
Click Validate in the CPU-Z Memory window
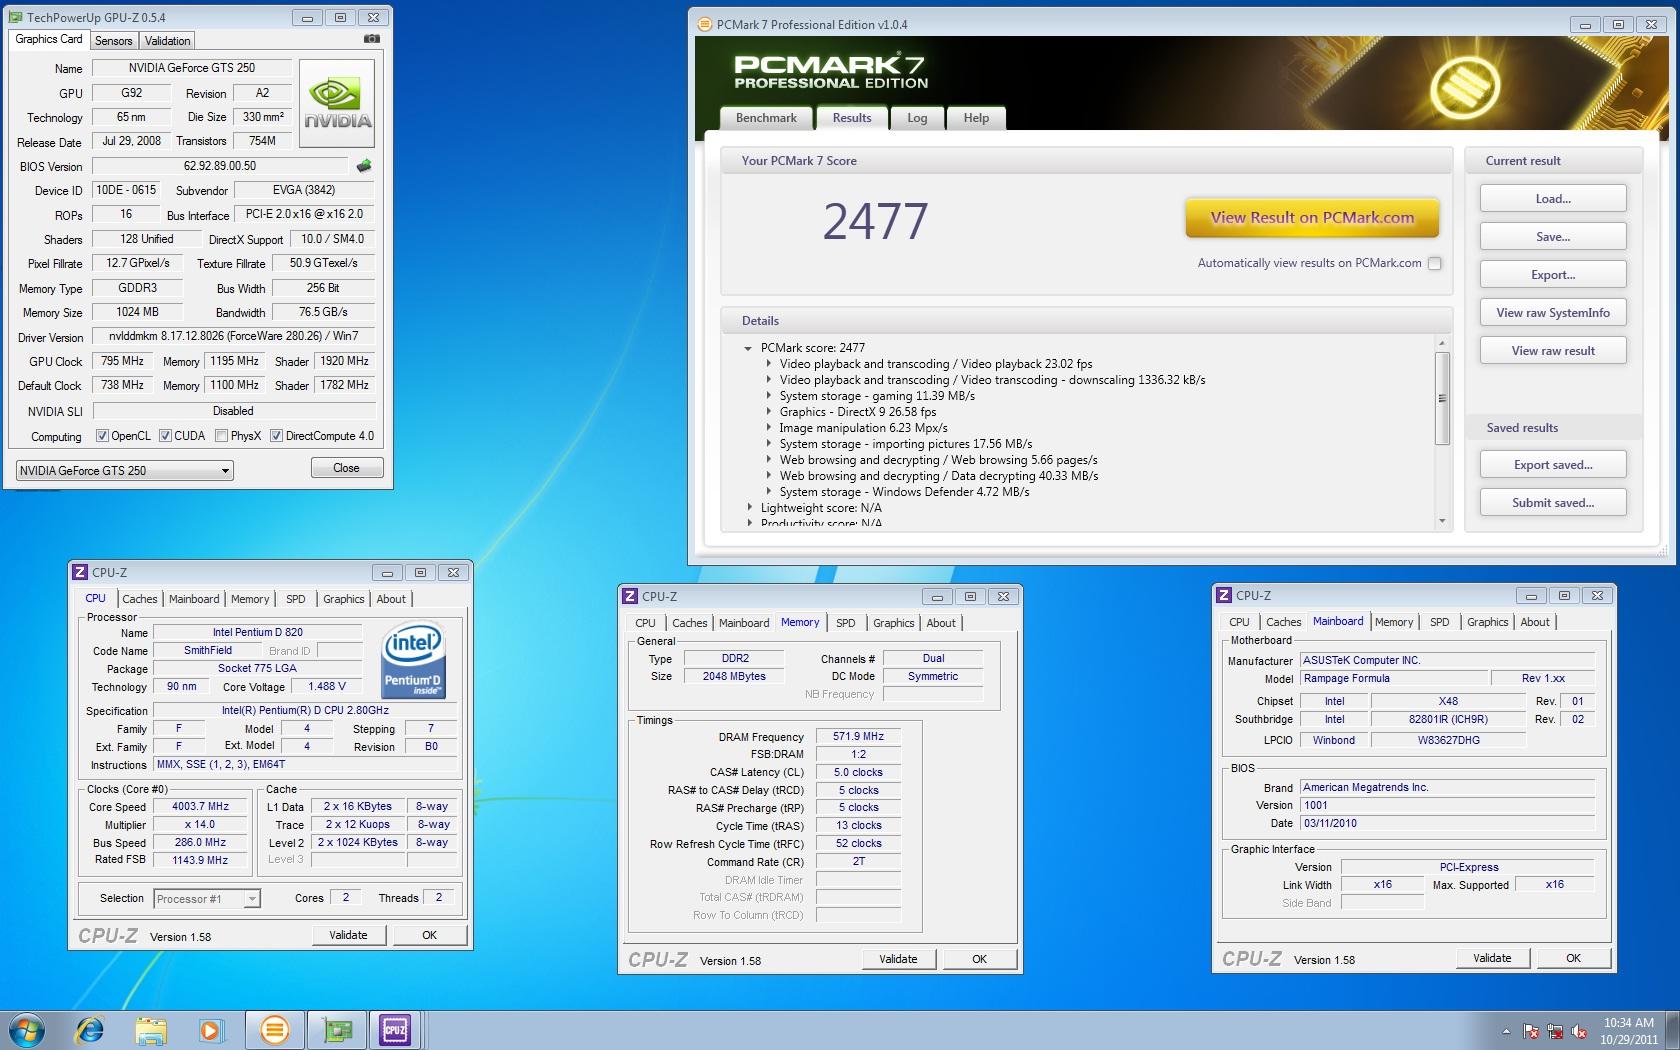pyautogui.click(x=898, y=959)
